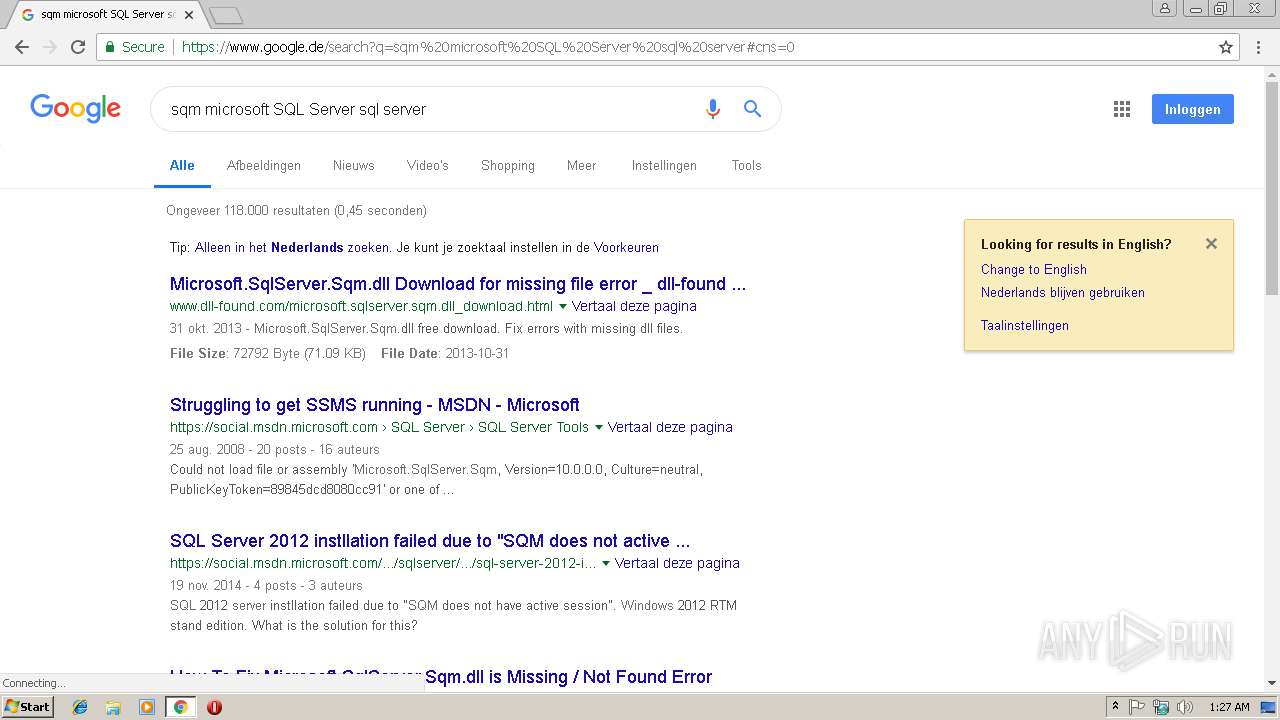The image size is (1280, 720).
Task: Close the language suggestion box
Action: click(x=1211, y=244)
